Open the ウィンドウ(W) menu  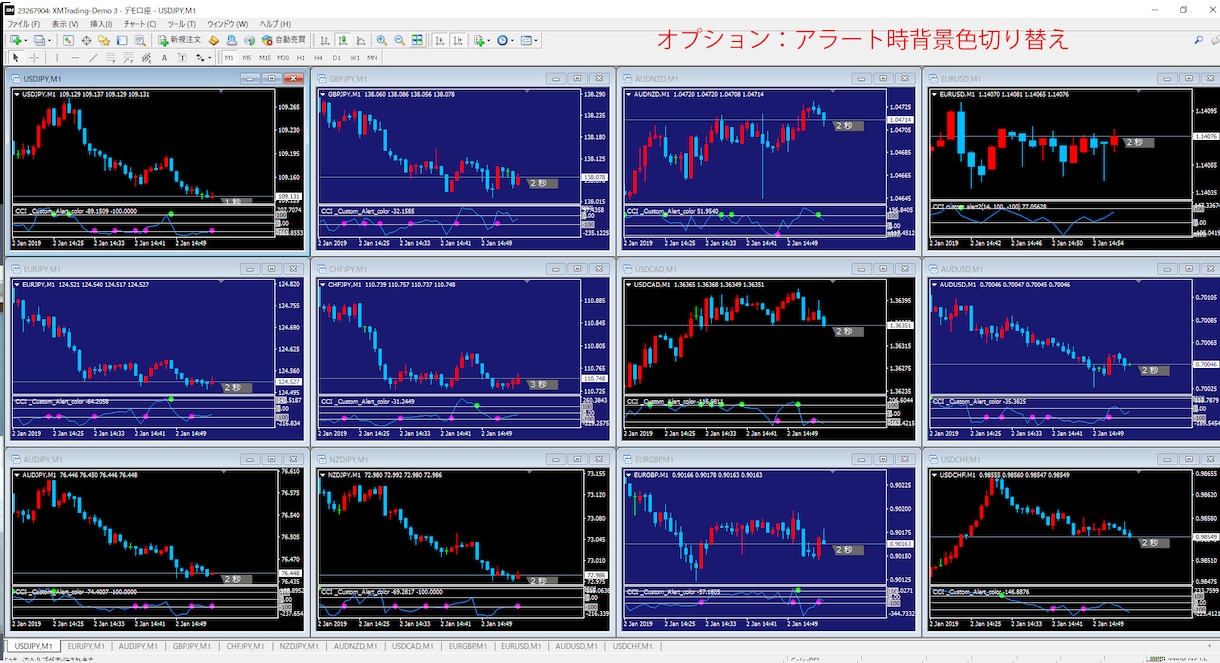[x=228, y=23]
